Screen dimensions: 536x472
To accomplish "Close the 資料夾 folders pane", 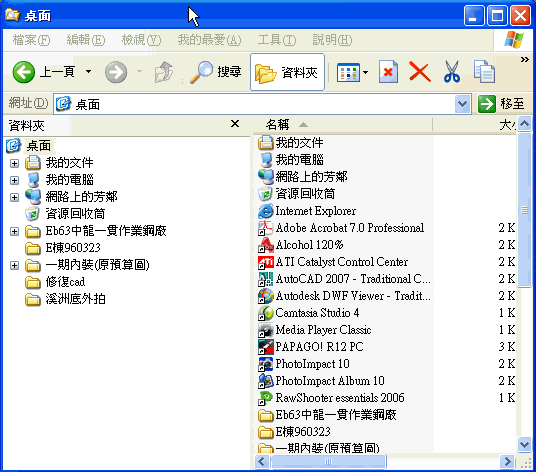I will click(x=235, y=124).
